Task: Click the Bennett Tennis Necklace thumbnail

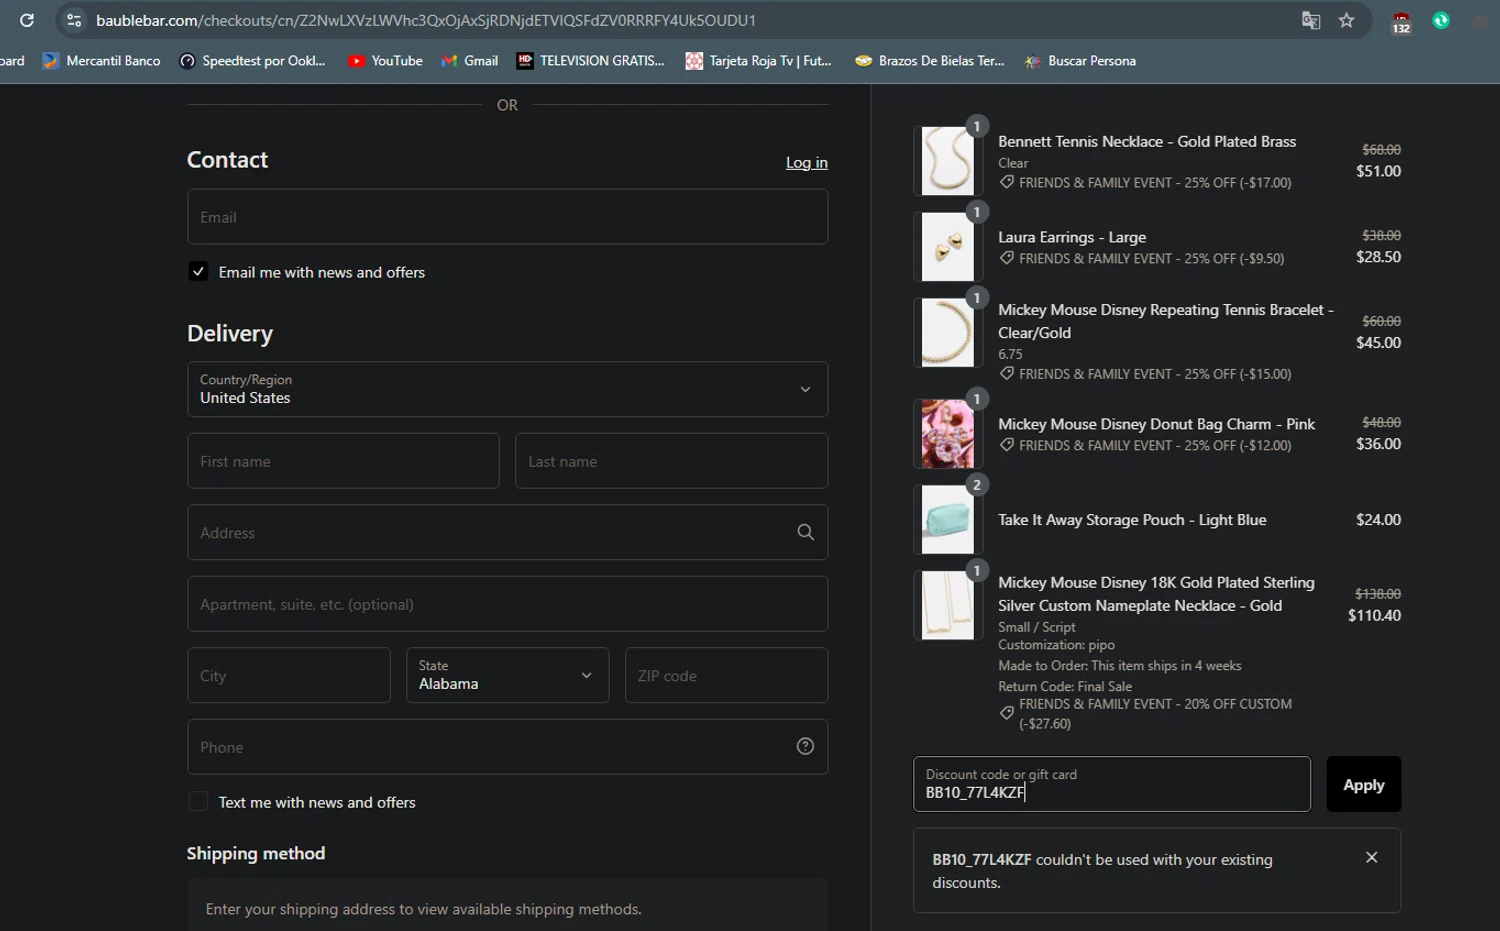Action: (x=946, y=161)
